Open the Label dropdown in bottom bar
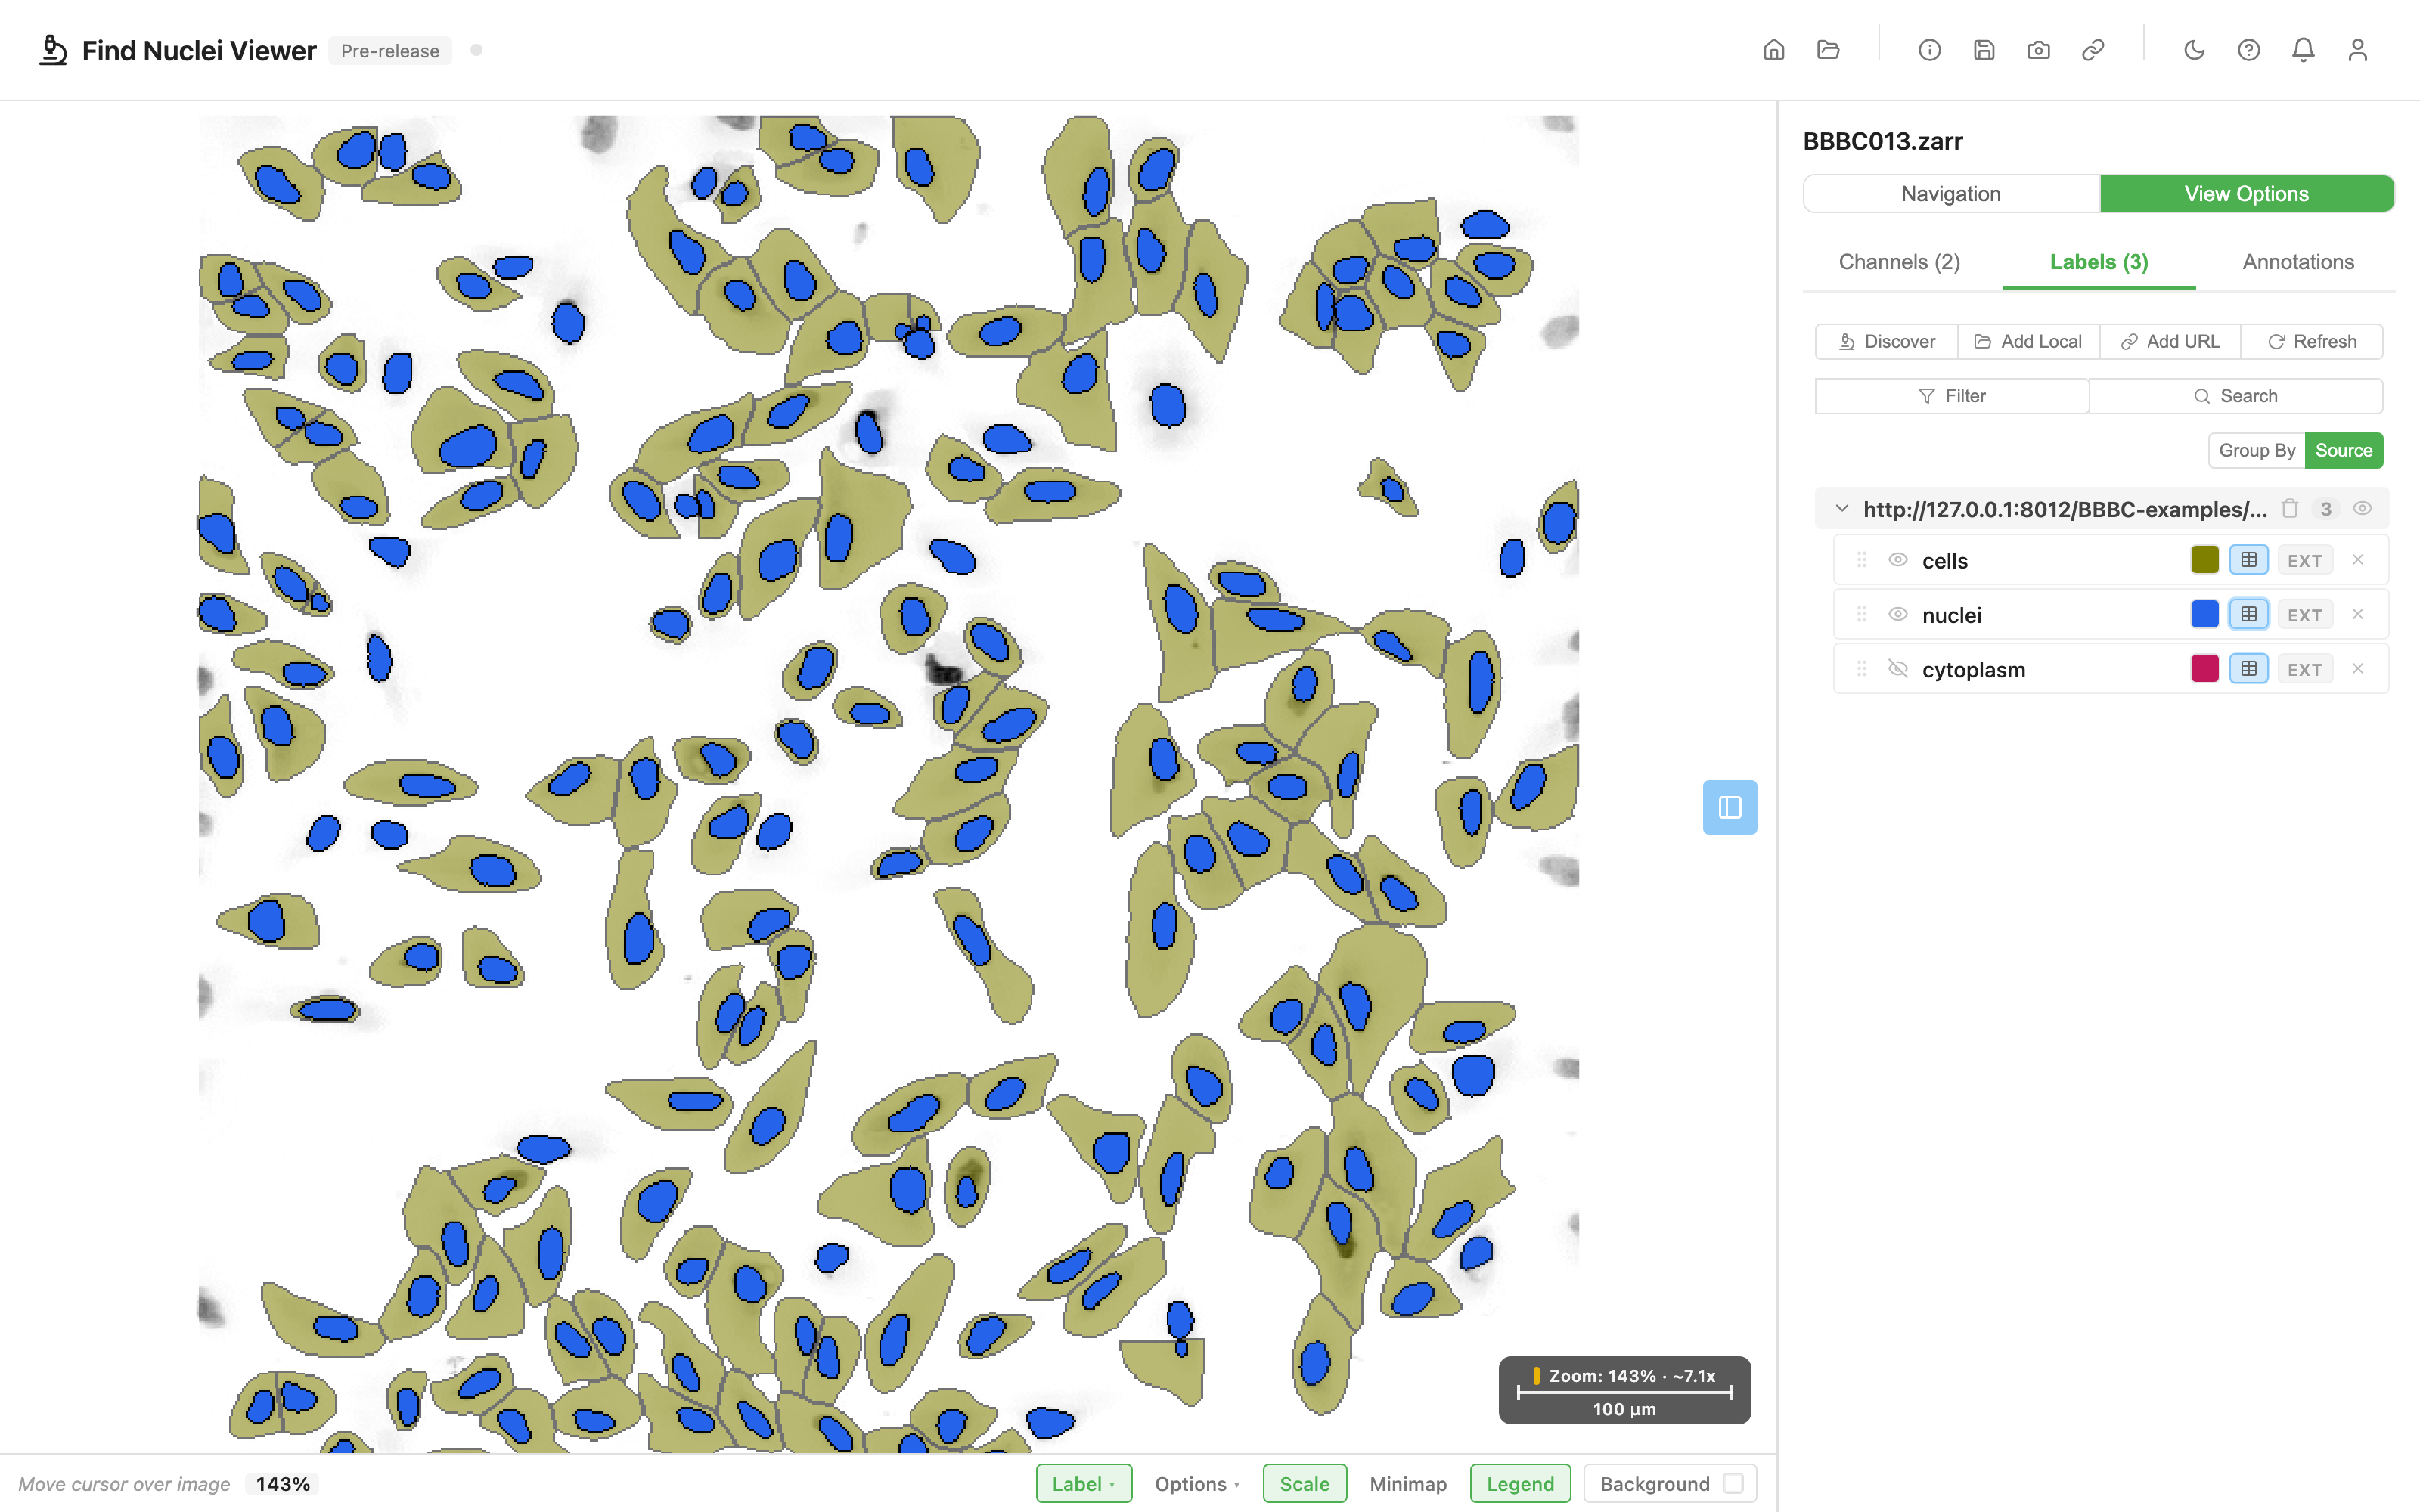This screenshot has height=1512, width=2420. click(x=1083, y=1483)
